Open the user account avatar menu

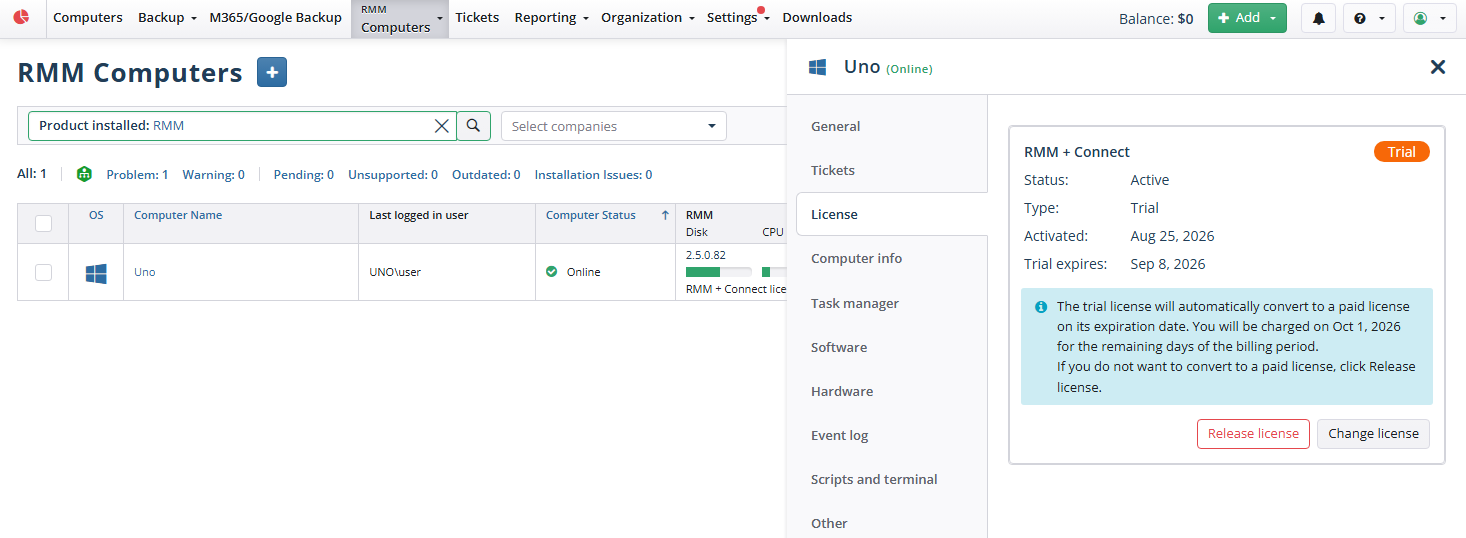point(1430,18)
